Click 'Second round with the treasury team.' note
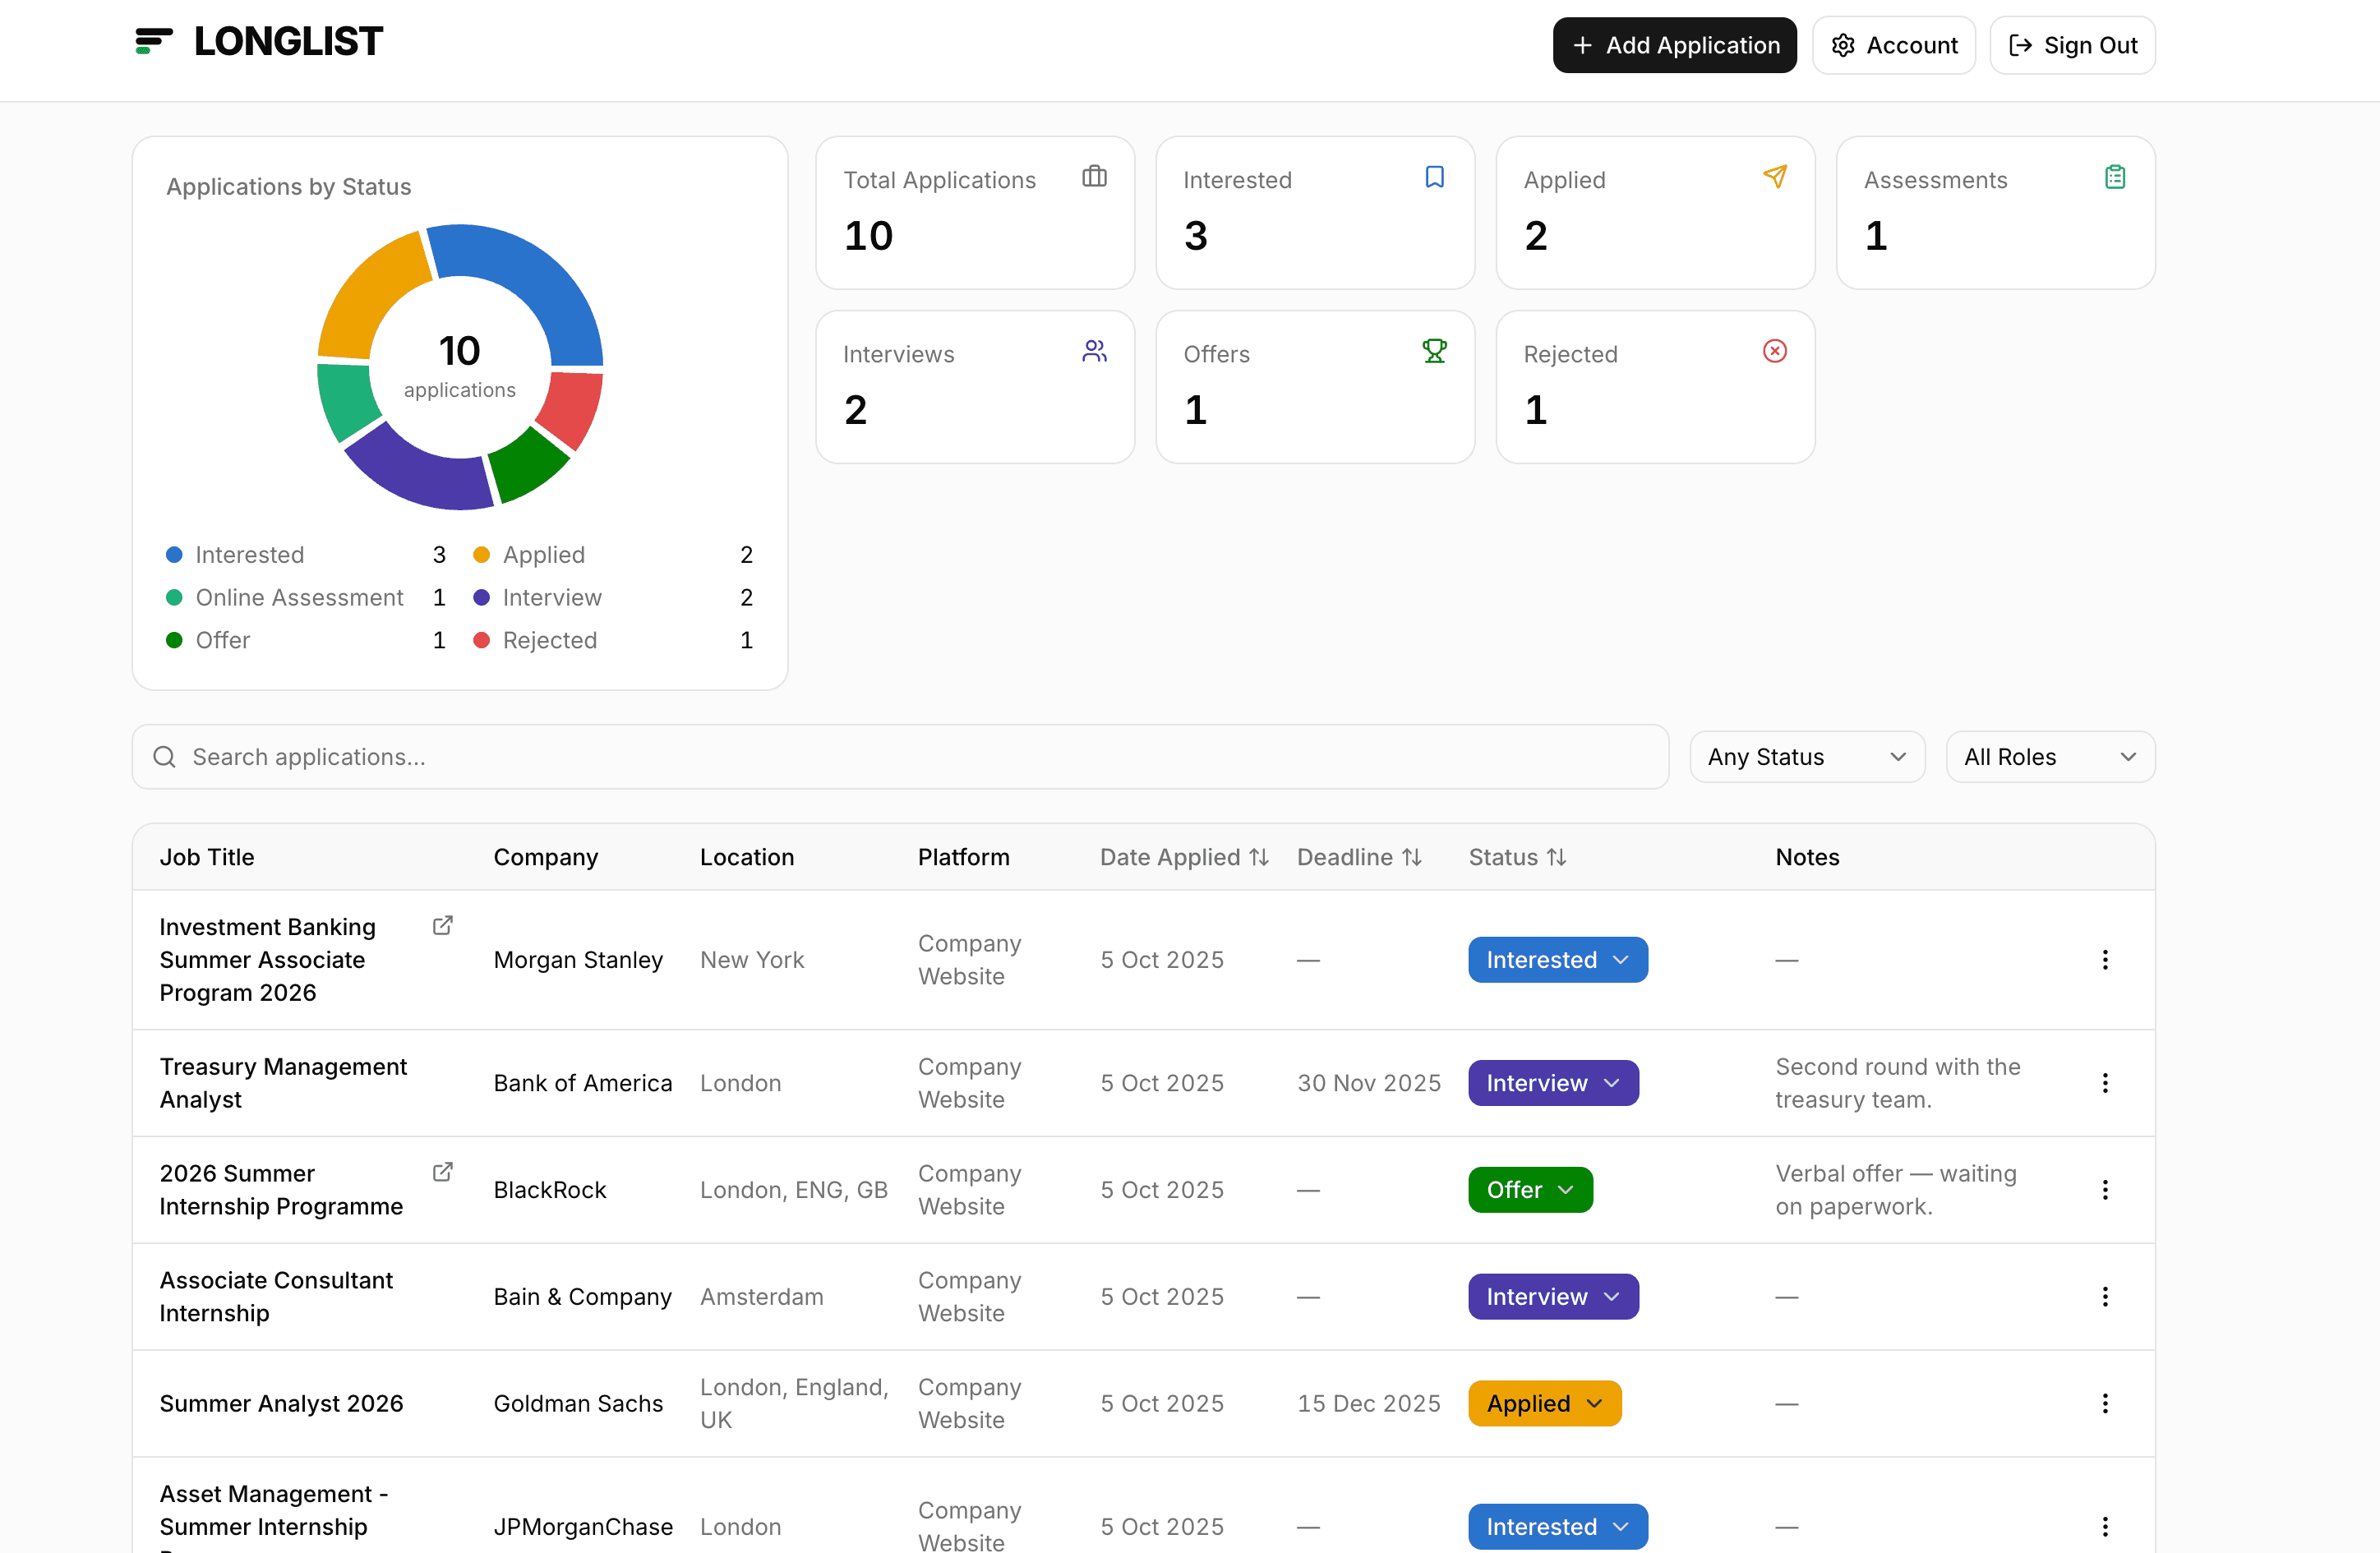 point(1898,1083)
